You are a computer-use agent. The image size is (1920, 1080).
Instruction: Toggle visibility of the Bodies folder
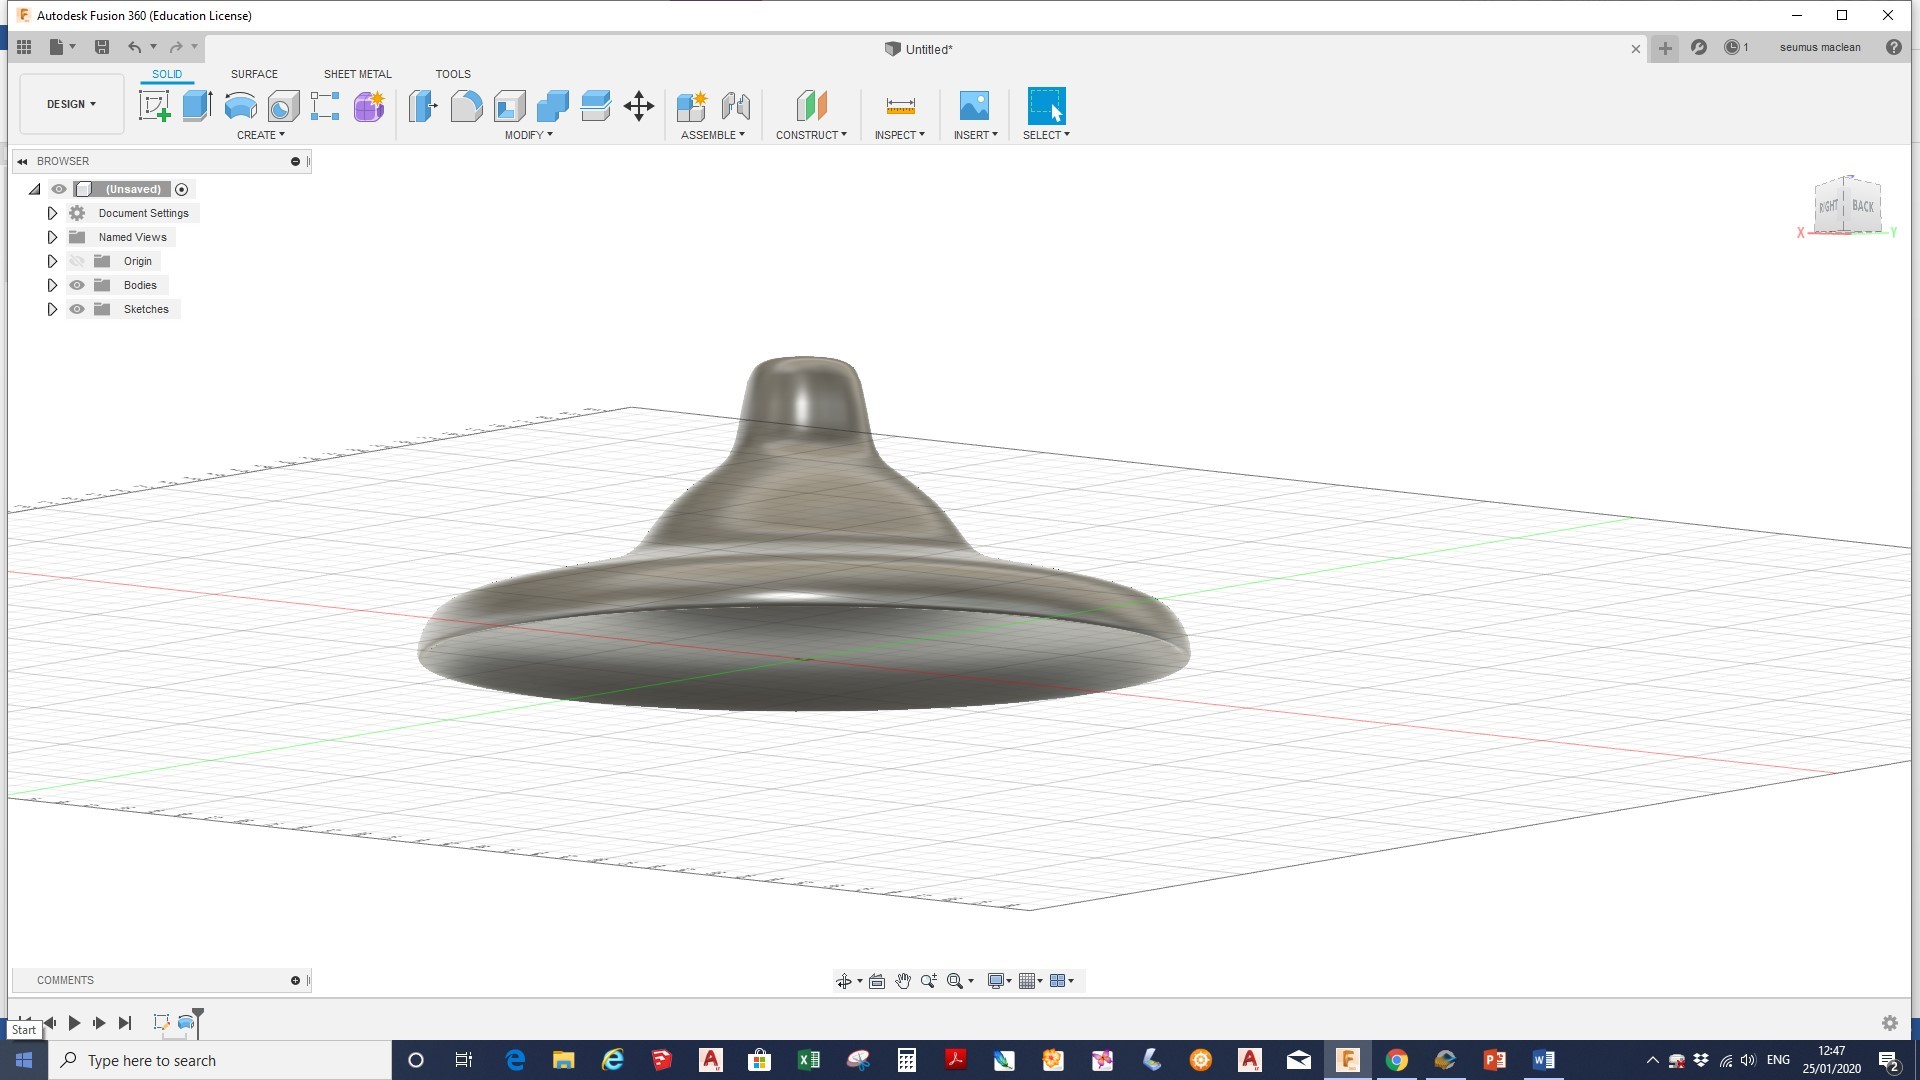pyautogui.click(x=77, y=285)
